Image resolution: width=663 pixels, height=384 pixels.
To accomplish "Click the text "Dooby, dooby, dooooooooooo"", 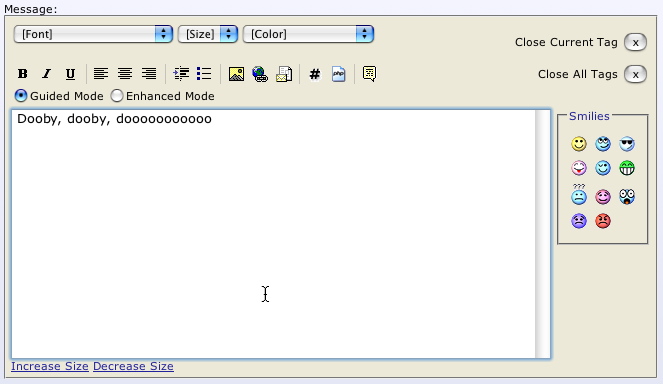I will pyautogui.click(x=114, y=119).
